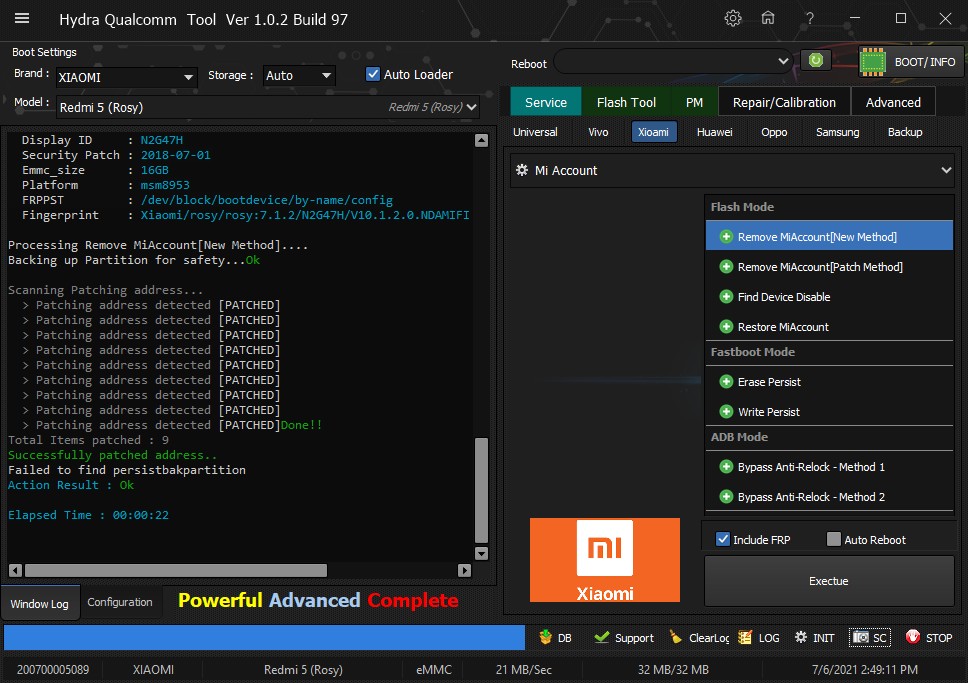968x683 pixels.
Task: Open the PM tab
Action: click(694, 102)
